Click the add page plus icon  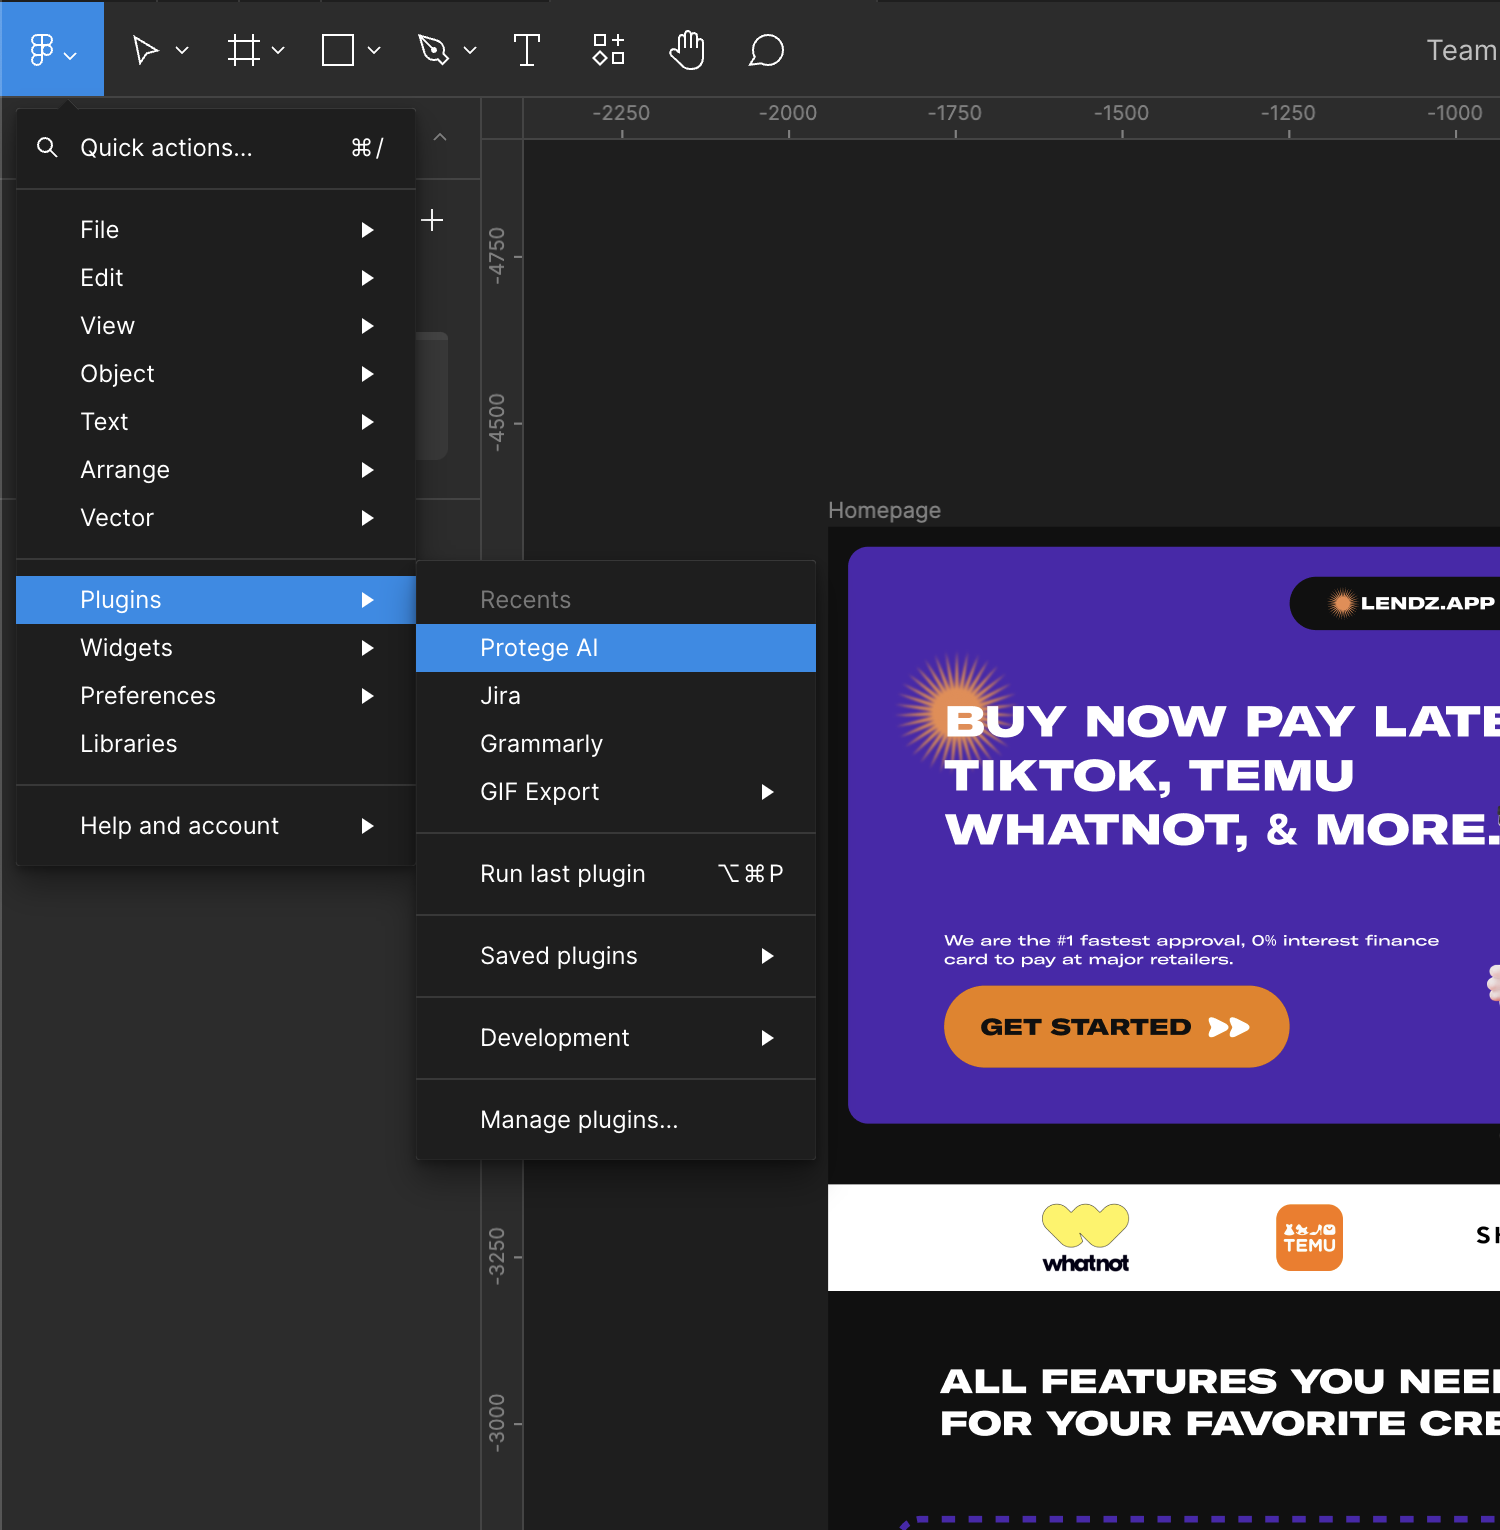click(432, 220)
